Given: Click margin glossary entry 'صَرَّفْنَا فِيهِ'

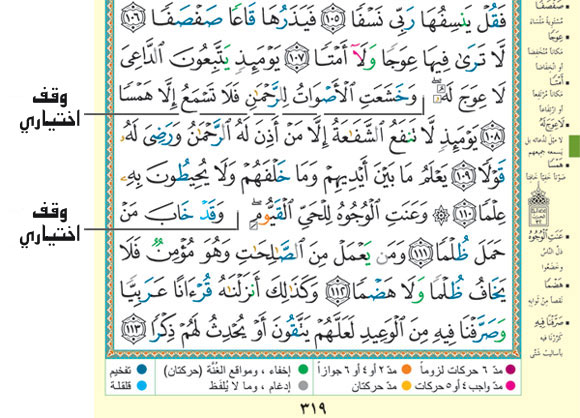Looking at the screenshot, I should click(x=550, y=323).
